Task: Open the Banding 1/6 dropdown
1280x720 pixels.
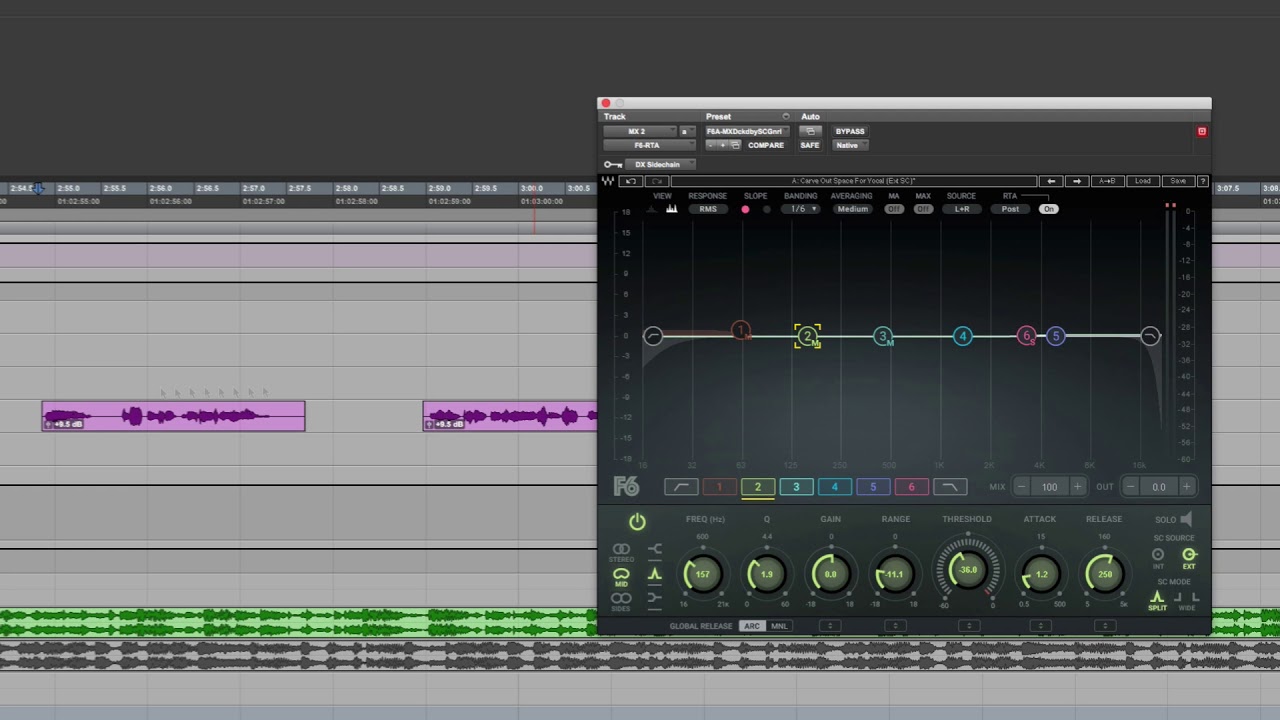Action: pyautogui.click(x=800, y=209)
